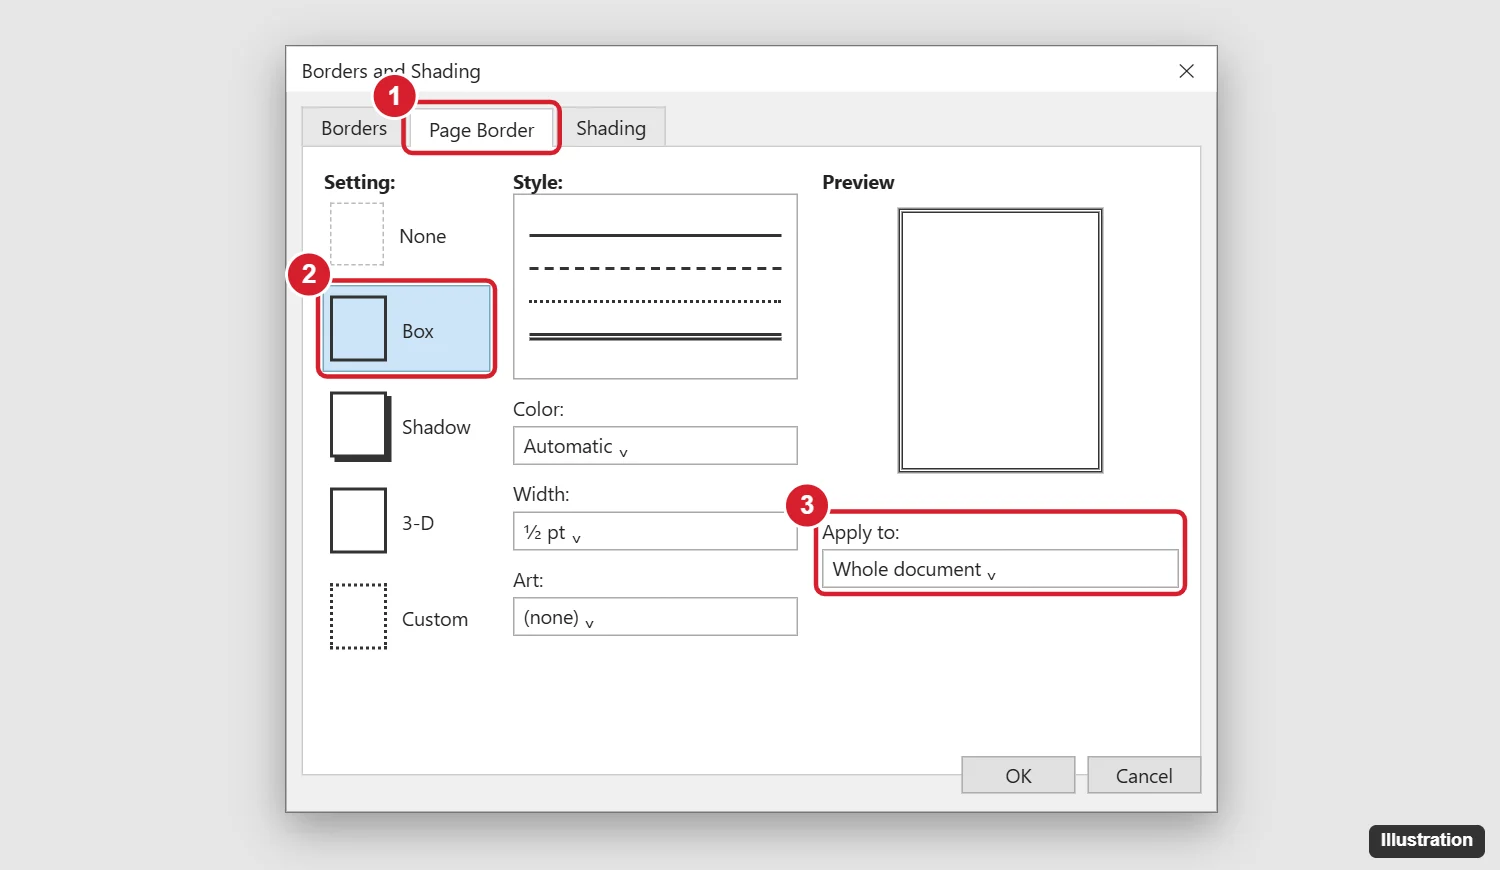Image resolution: width=1500 pixels, height=870 pixels.
Task: Click the 3-D setting label
Action: (418, 523)
